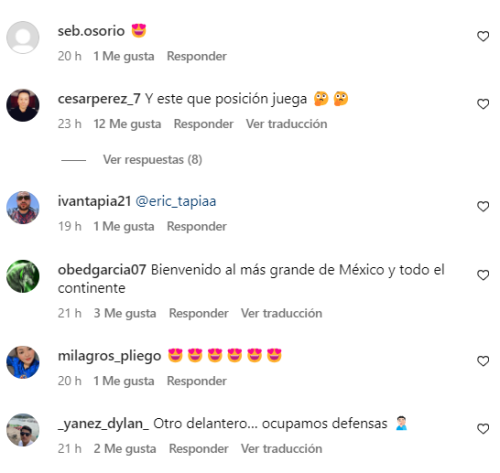Heart milagros_pliego's emoji comment

tap(483, 361)
